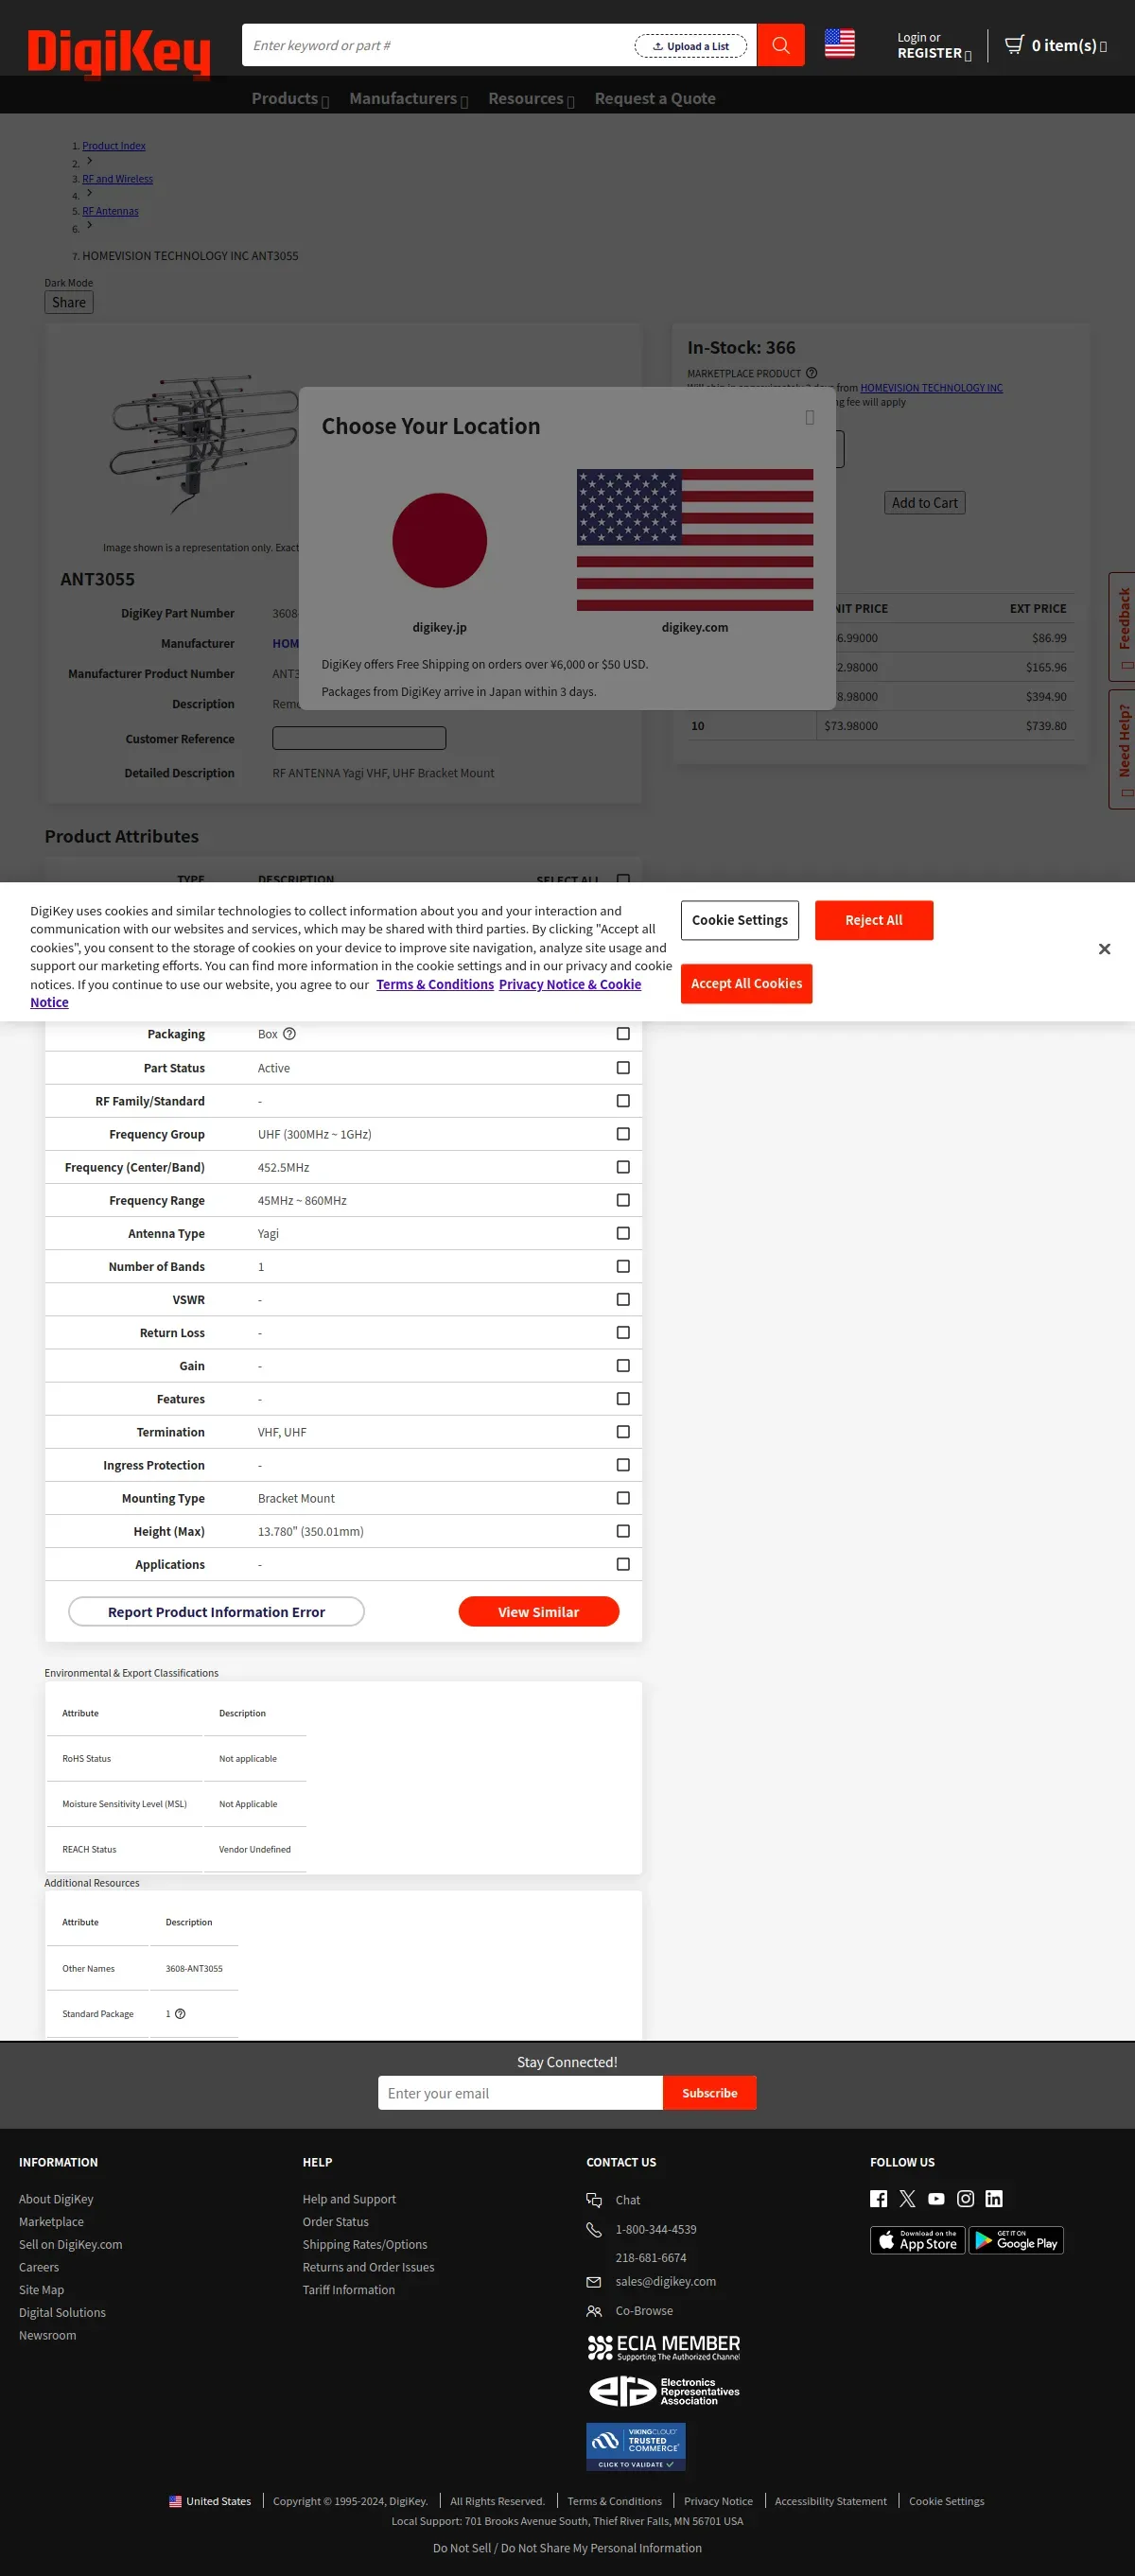Open DigiKey LinkedIn icon
This screenshot has width=1135, height=2576.
(x=994, y=2198)
